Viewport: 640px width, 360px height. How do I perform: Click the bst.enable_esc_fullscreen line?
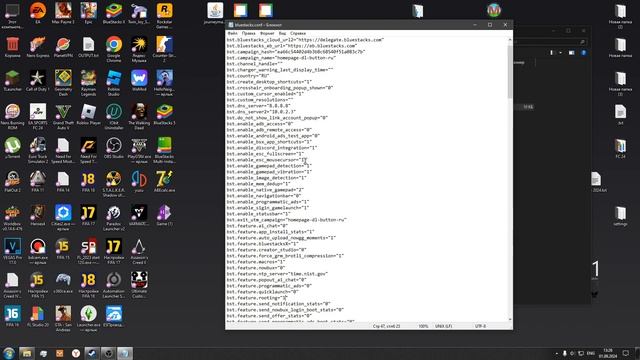(266, 154)
